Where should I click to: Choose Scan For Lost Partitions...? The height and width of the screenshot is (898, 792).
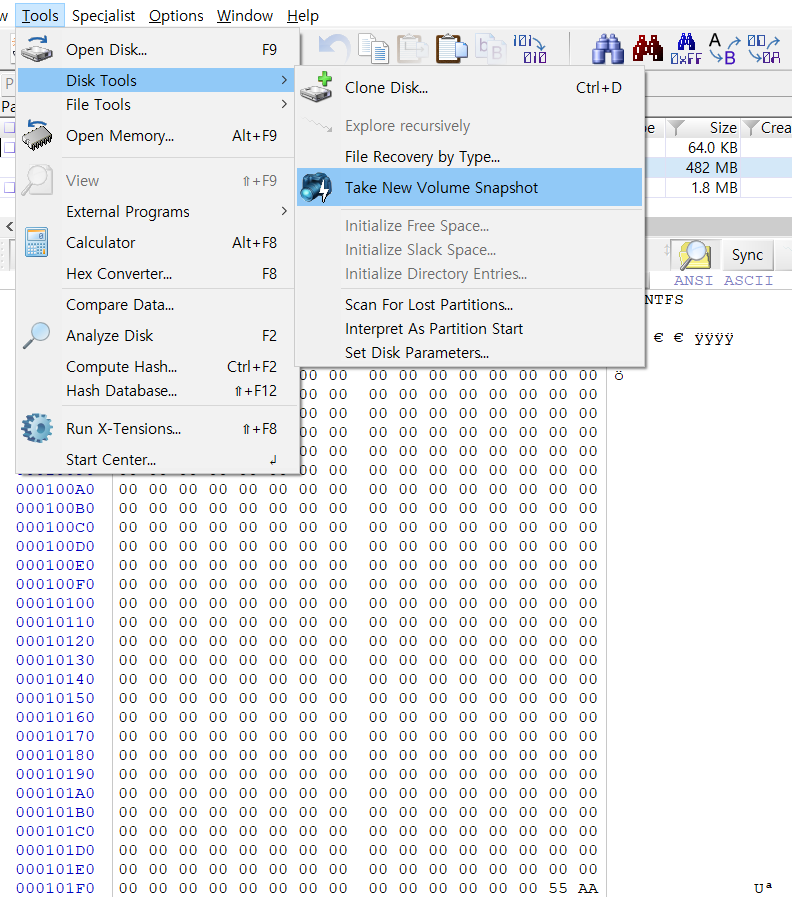pos(470,305)
